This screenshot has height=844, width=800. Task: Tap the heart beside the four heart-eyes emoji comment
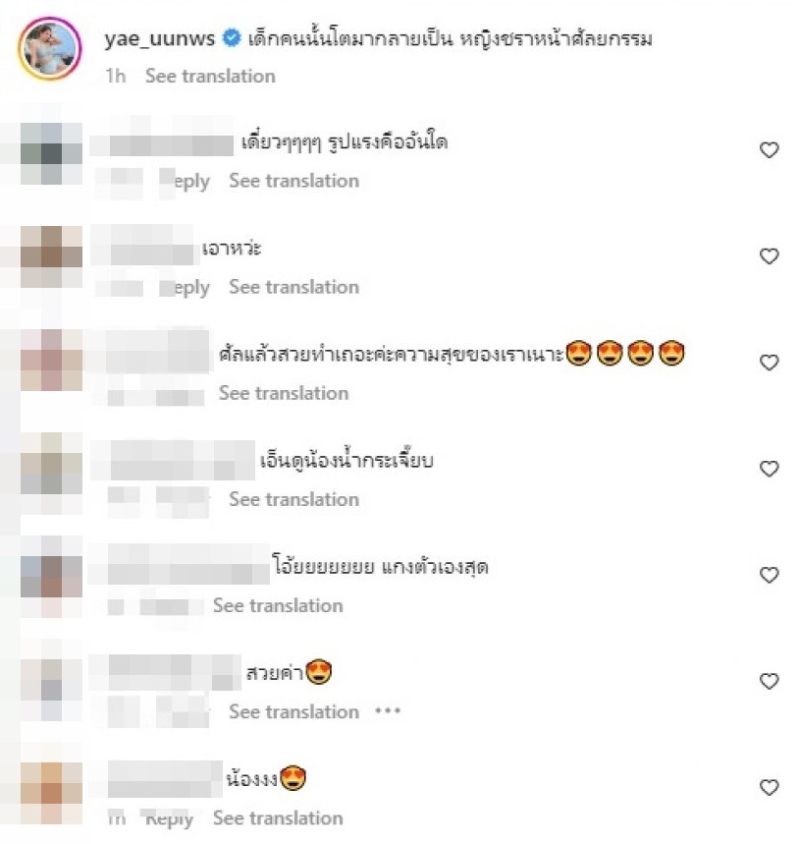click(x=769, y=362)
